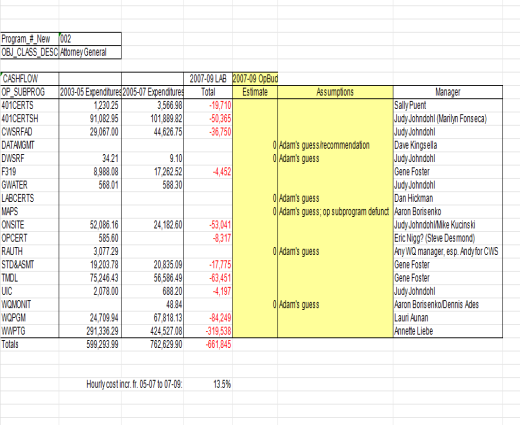Click the Annette Liebe manager cell
This screenshot has width=520, height=426.
pos(448,331)
